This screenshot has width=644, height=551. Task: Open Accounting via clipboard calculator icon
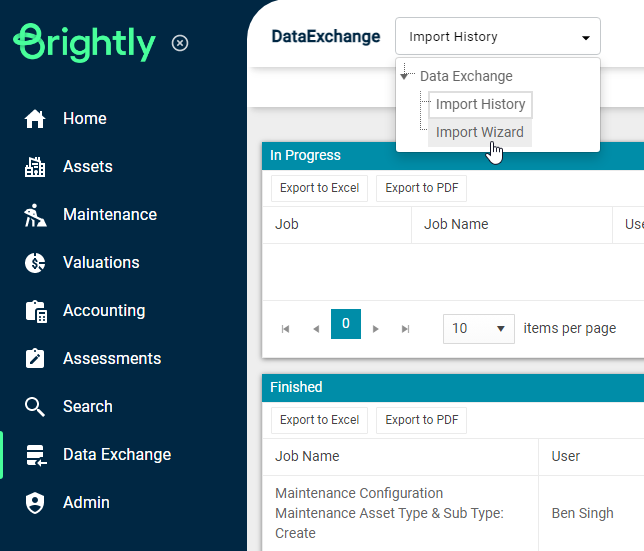pyautogui.click(x=35, y=311)
